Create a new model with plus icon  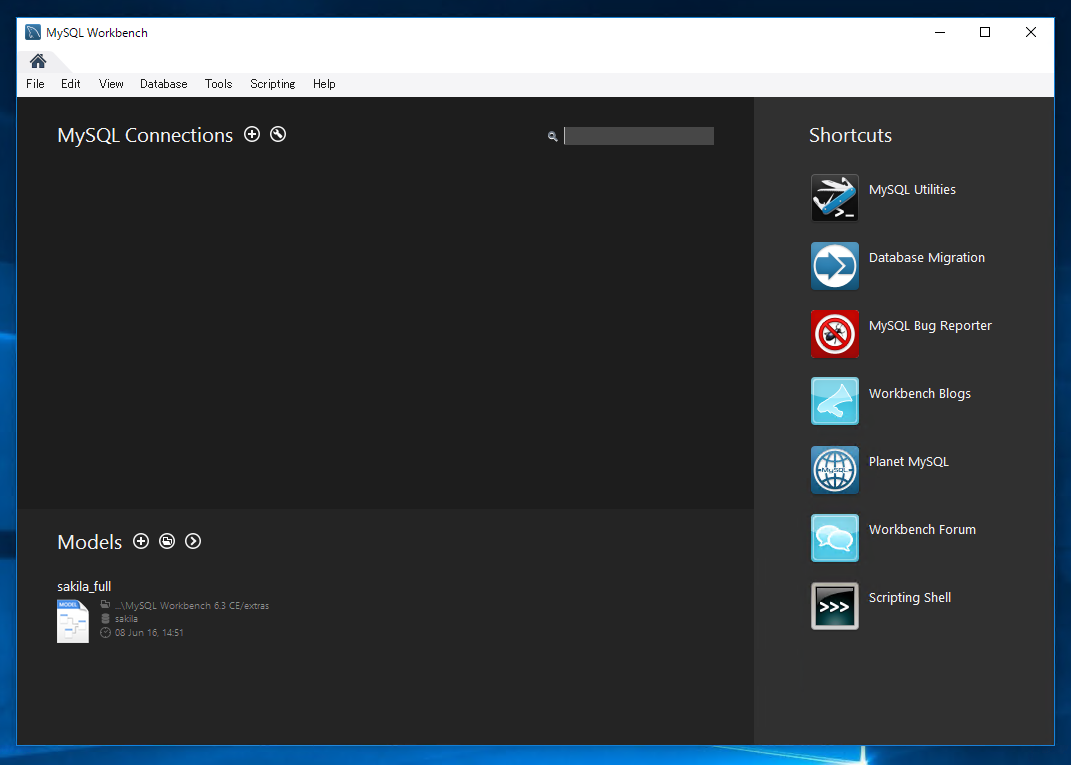pos(141,541)
